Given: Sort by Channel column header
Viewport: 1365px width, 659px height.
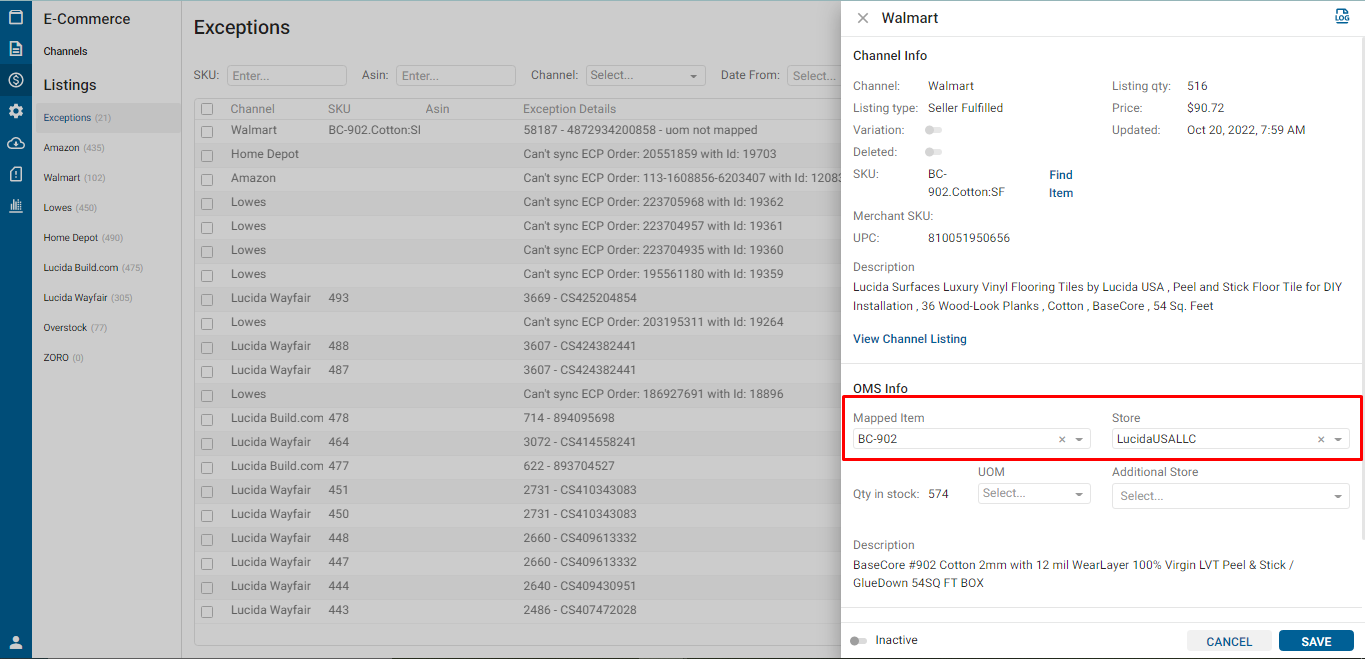Looking at the screenshot, I should tap(252, 109).
